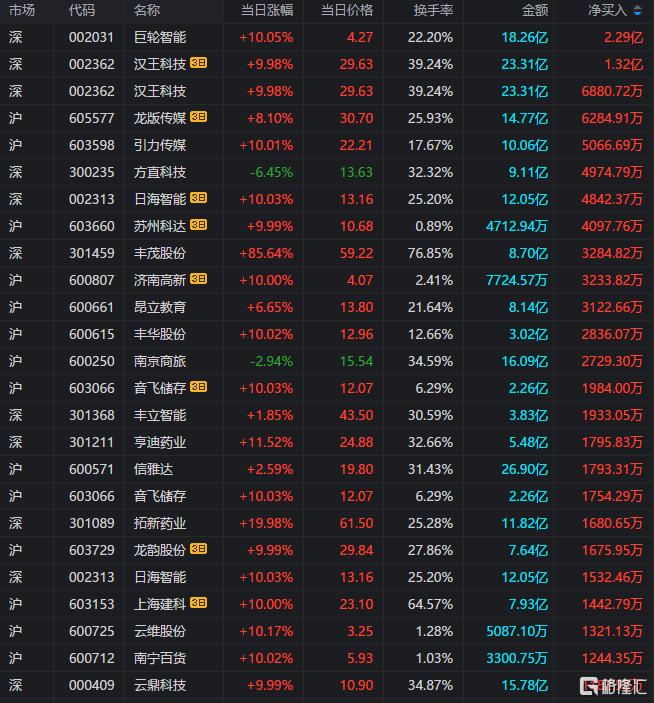Click the 6880.72万 net buy value
654x703 pixels.
(x=612, y=91)
